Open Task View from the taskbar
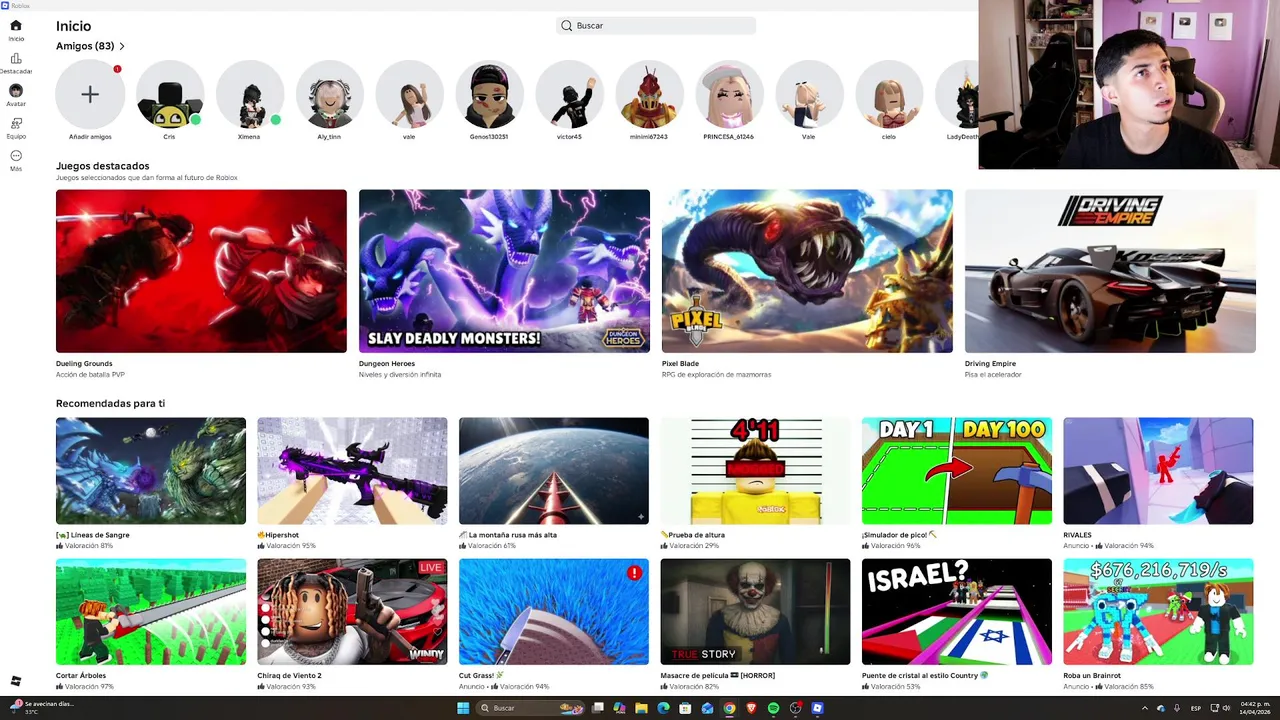The height and width of the screenshot is (720, 1280). tap(598, 708)
